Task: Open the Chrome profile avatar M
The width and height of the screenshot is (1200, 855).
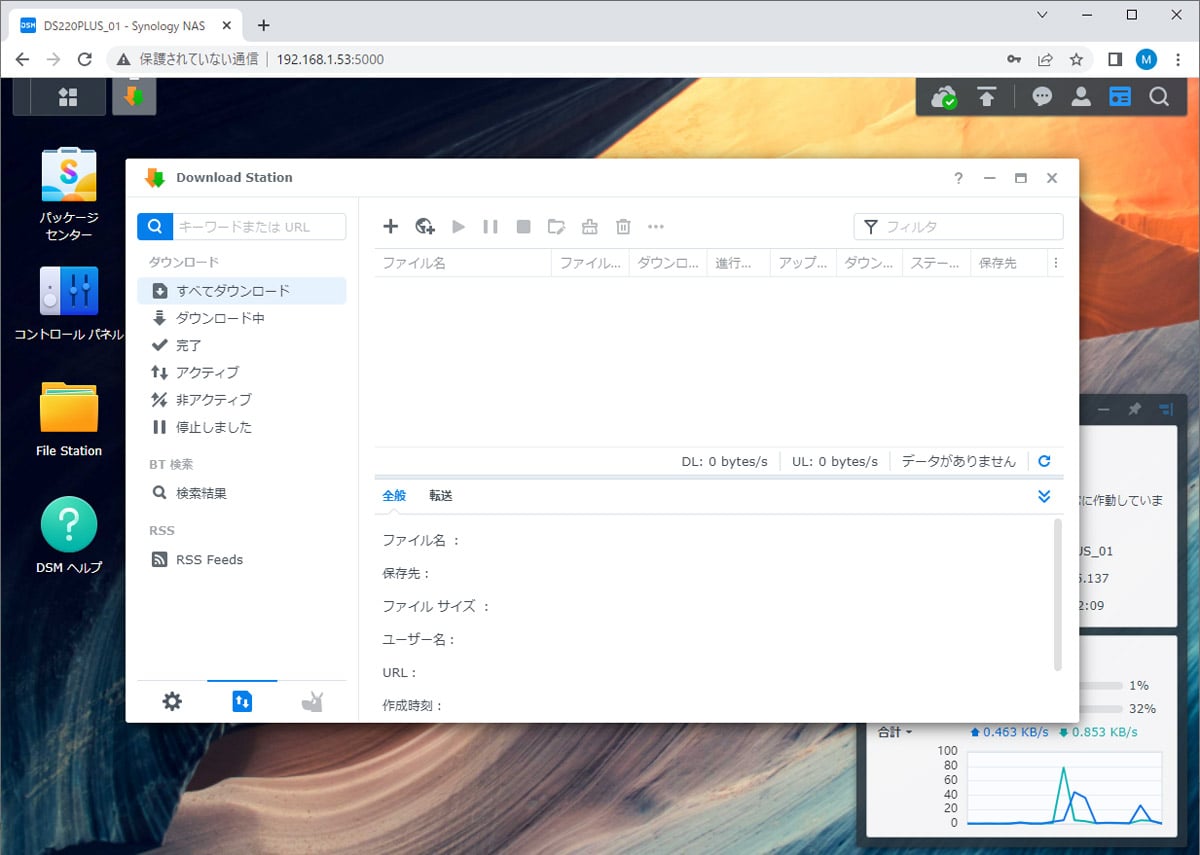Action: 1146,59
